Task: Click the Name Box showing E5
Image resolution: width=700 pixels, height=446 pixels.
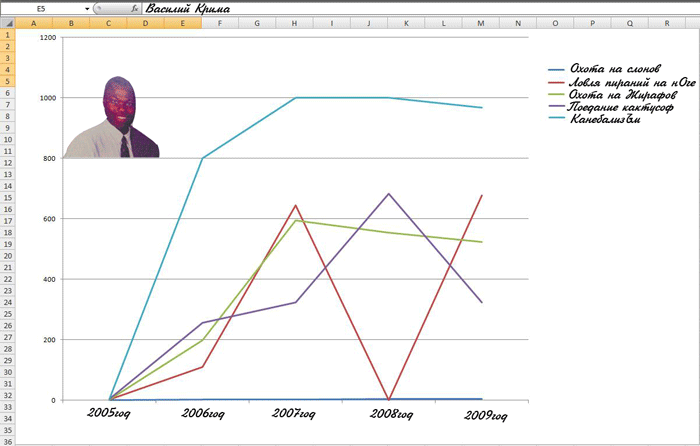Action: tap(42, 8)
